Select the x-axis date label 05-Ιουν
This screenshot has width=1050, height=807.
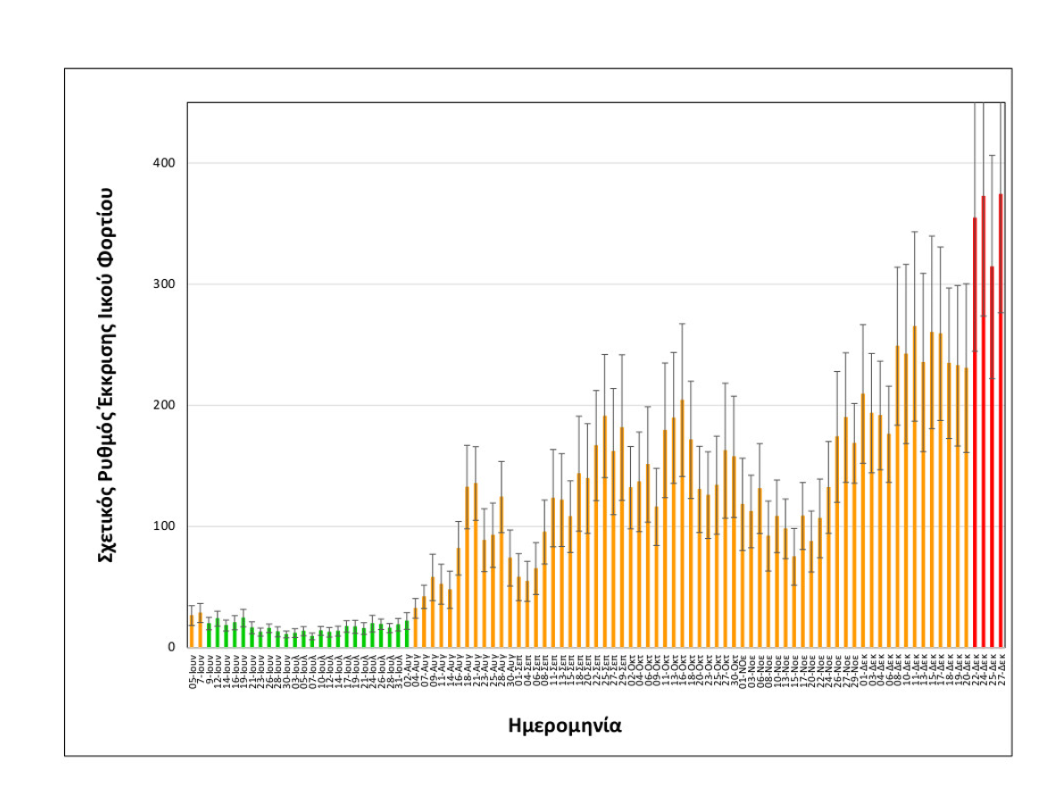tap(191, 663)
